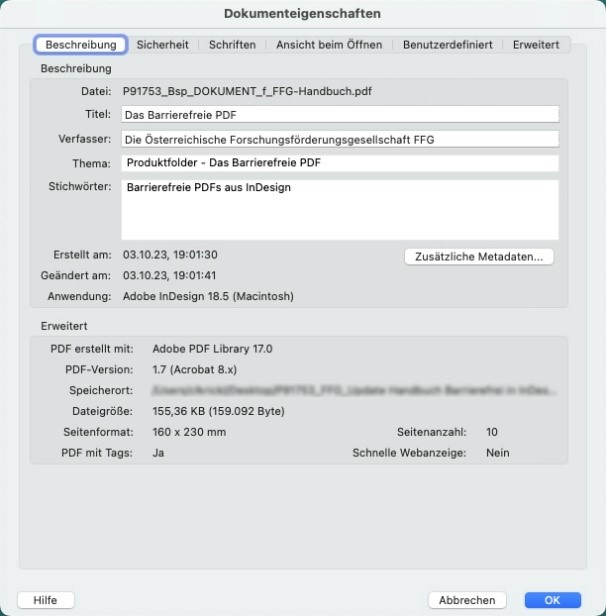This screenshot has height=616, width=606.
Task: Click the Schnelle Webanzeige: label
Action: (409, 453)
